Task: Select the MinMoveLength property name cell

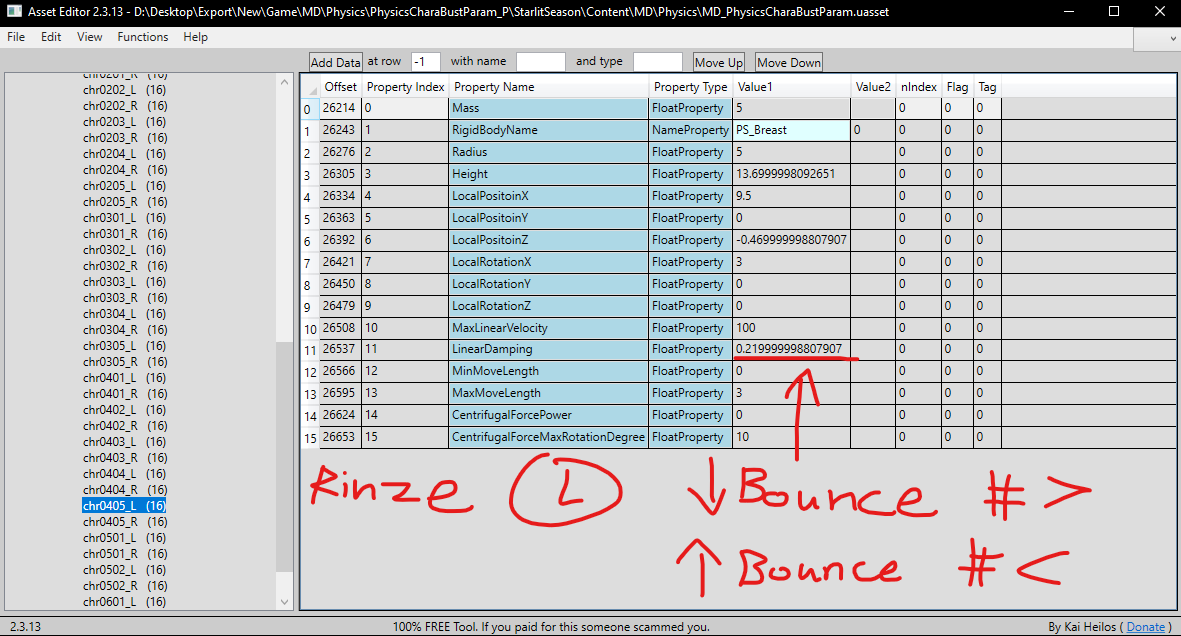Action: point(548,371)
